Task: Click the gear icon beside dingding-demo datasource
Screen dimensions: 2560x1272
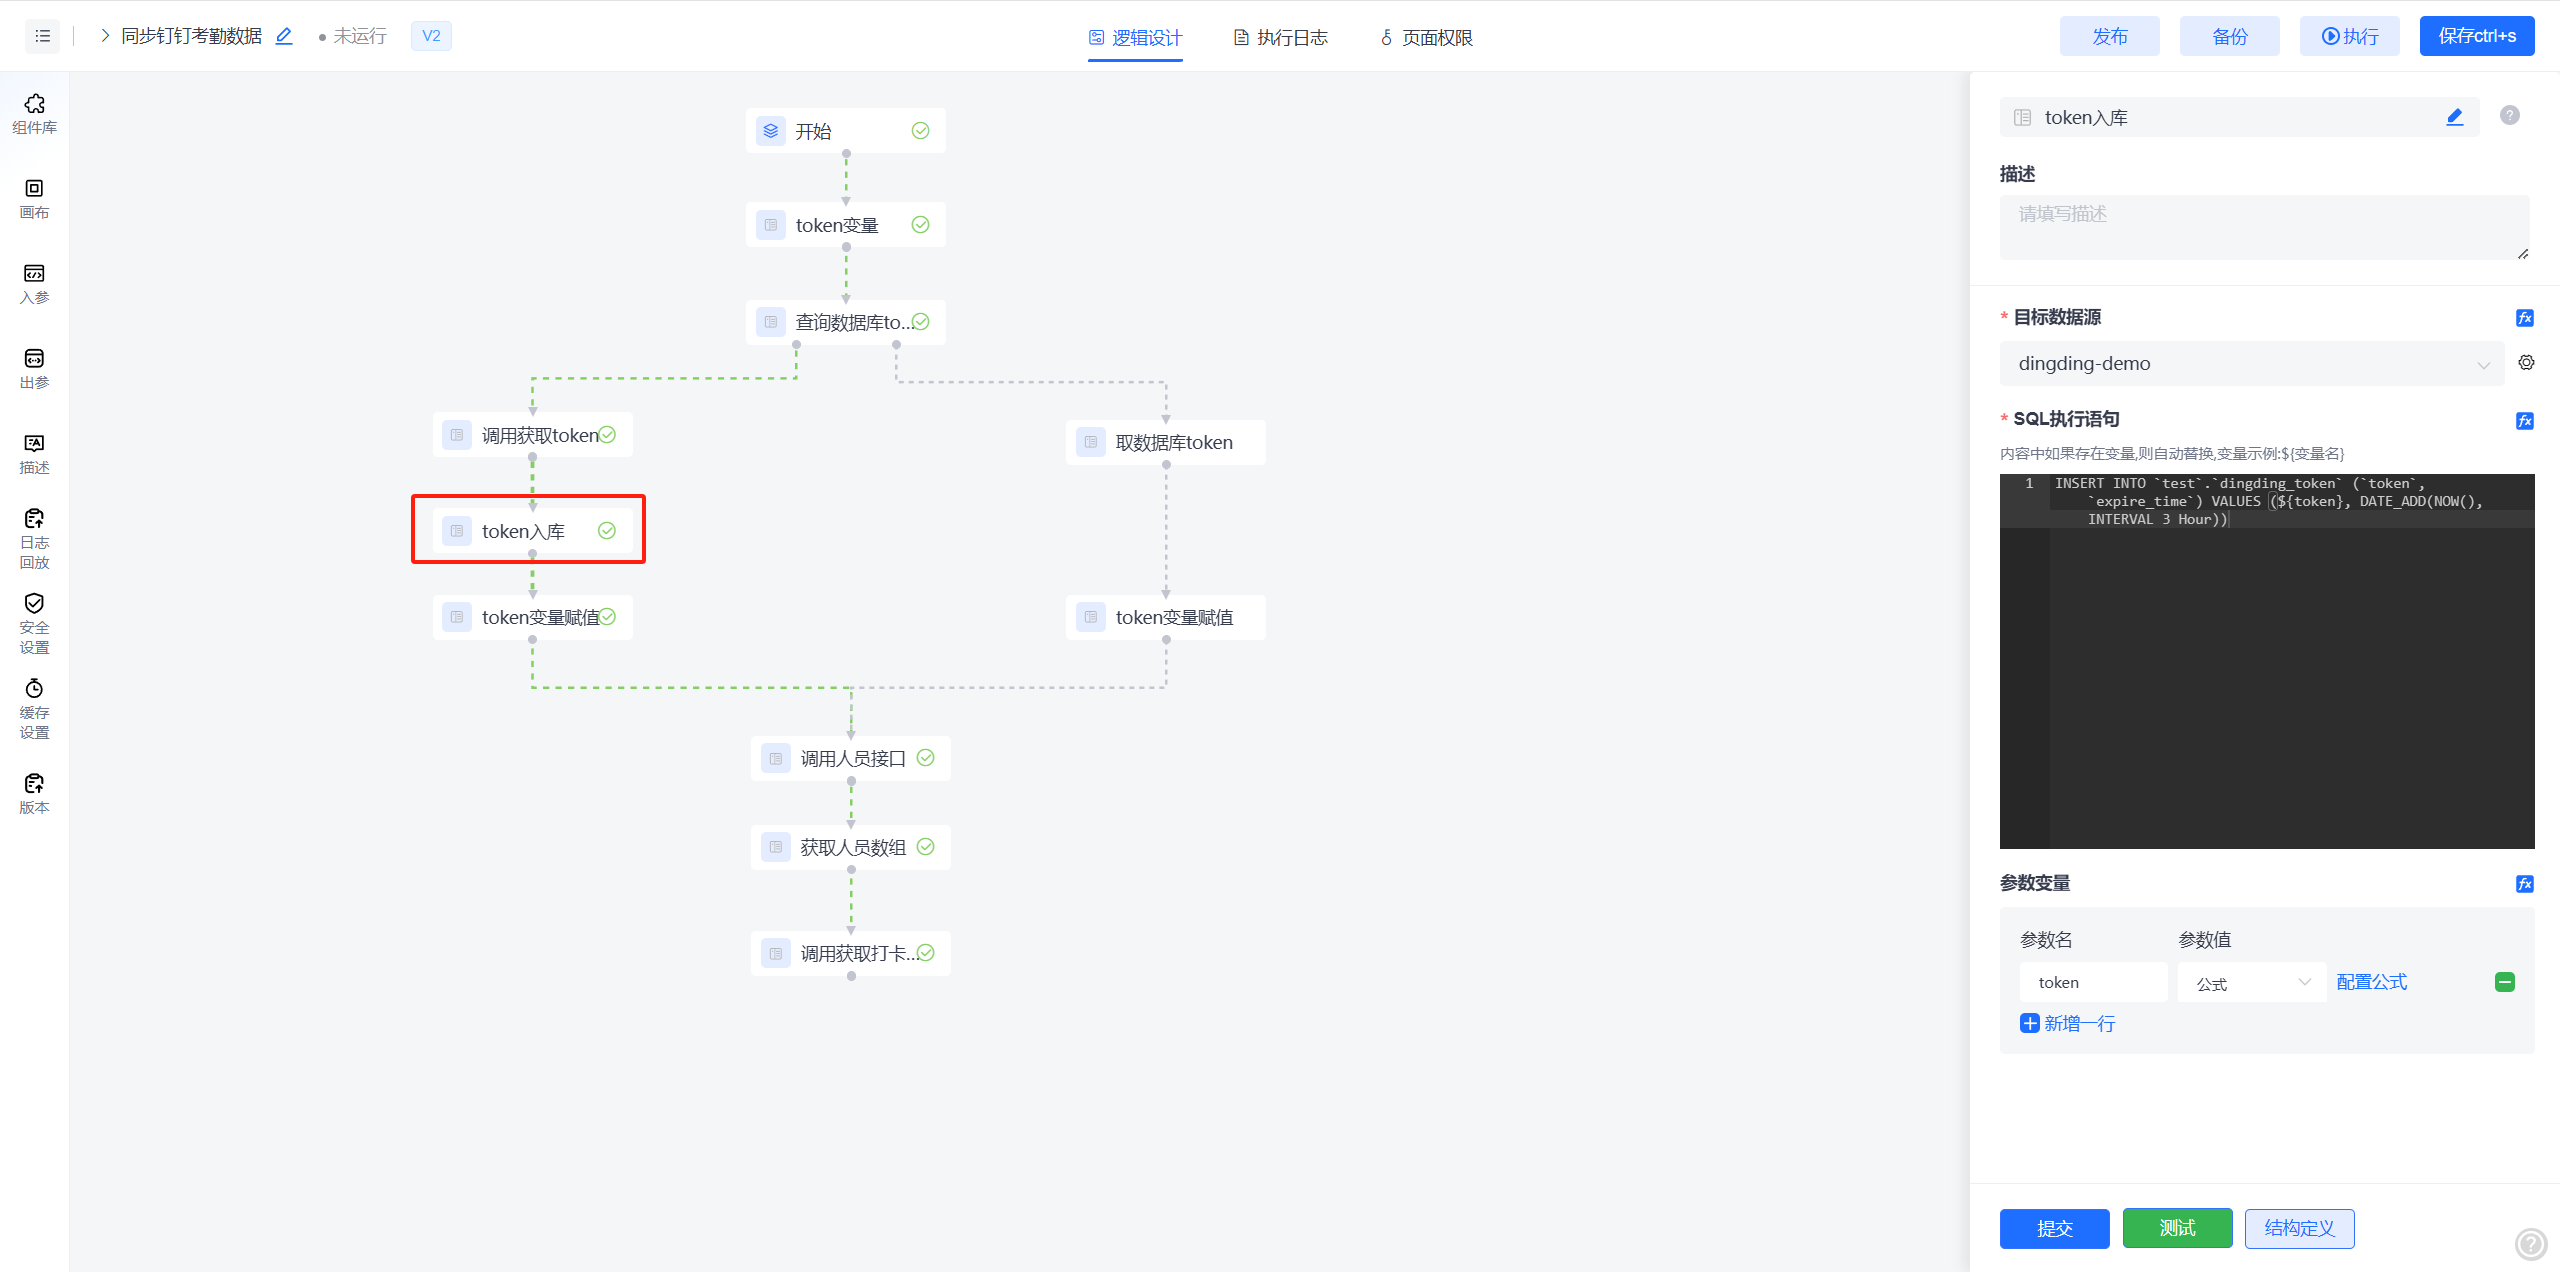Action: point(2526,363)
